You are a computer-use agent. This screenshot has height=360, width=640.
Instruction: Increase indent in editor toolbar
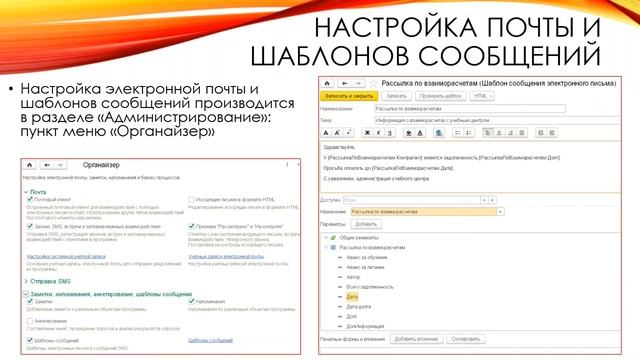540,133
